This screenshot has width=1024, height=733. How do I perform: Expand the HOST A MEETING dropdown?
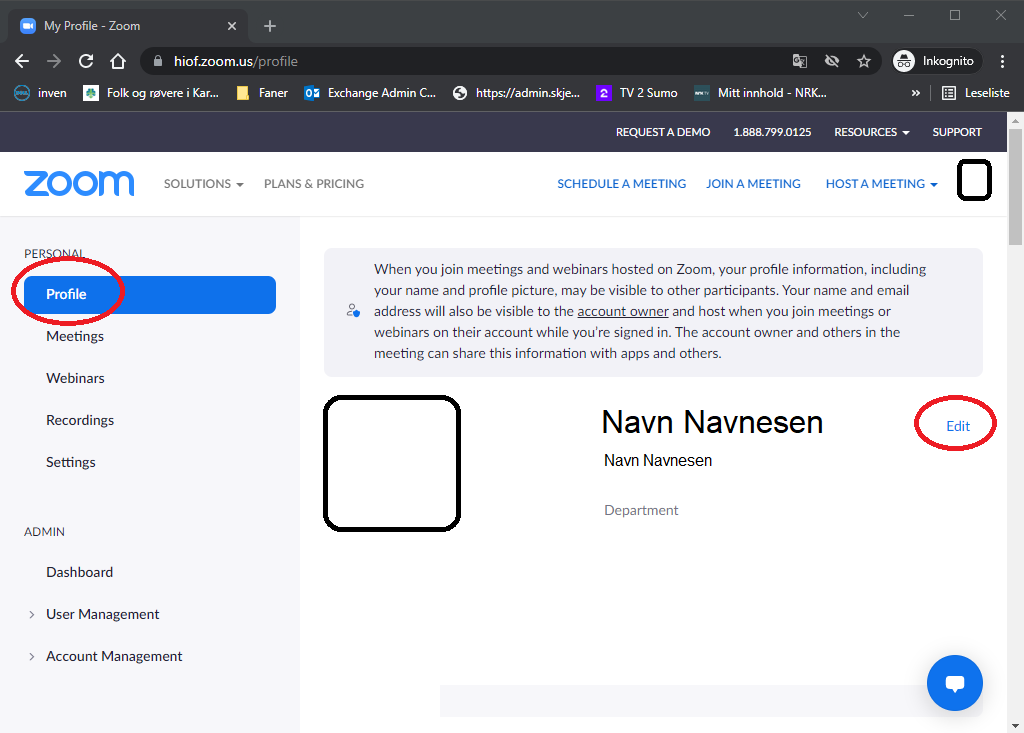click(x=882, y=184)
